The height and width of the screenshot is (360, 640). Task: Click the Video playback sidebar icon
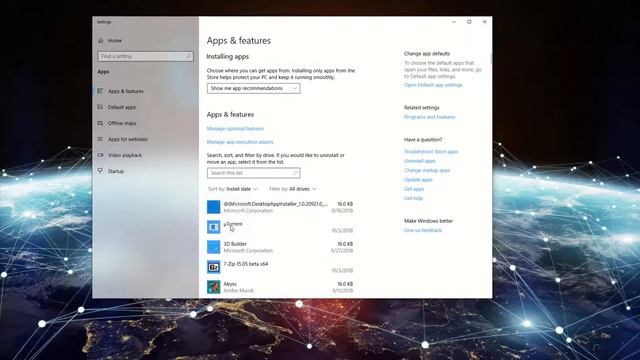[x=100, y=155]
